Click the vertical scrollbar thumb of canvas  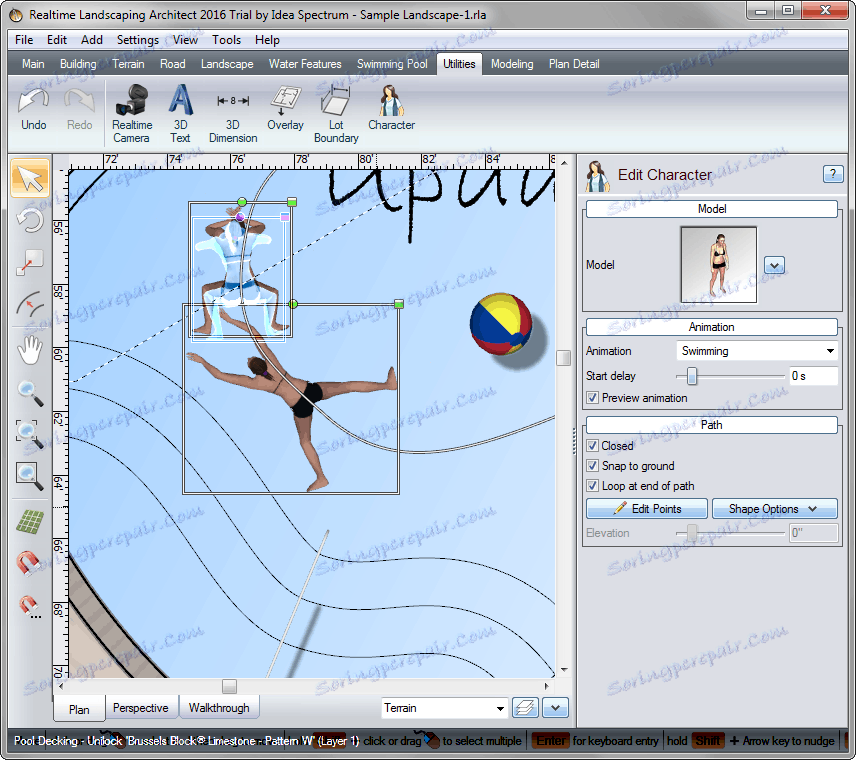[563, 358]
